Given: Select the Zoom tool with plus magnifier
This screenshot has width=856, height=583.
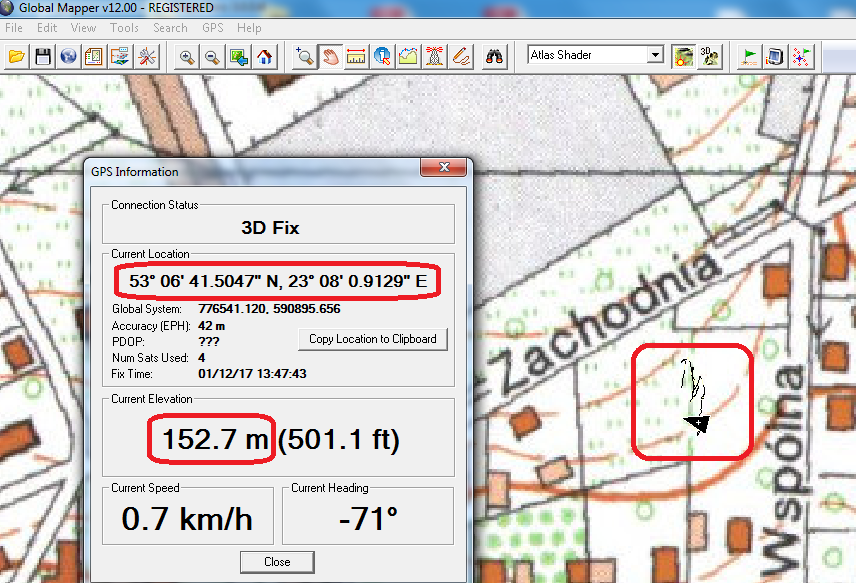Looking at the screenshot, I should (304, 56).
